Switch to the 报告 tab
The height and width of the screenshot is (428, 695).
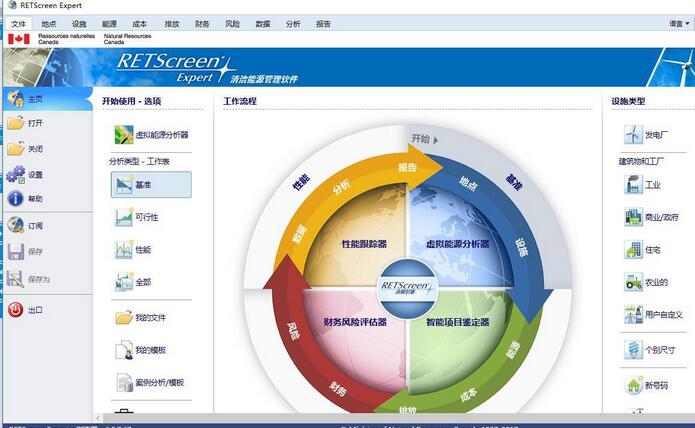(323, 24)
